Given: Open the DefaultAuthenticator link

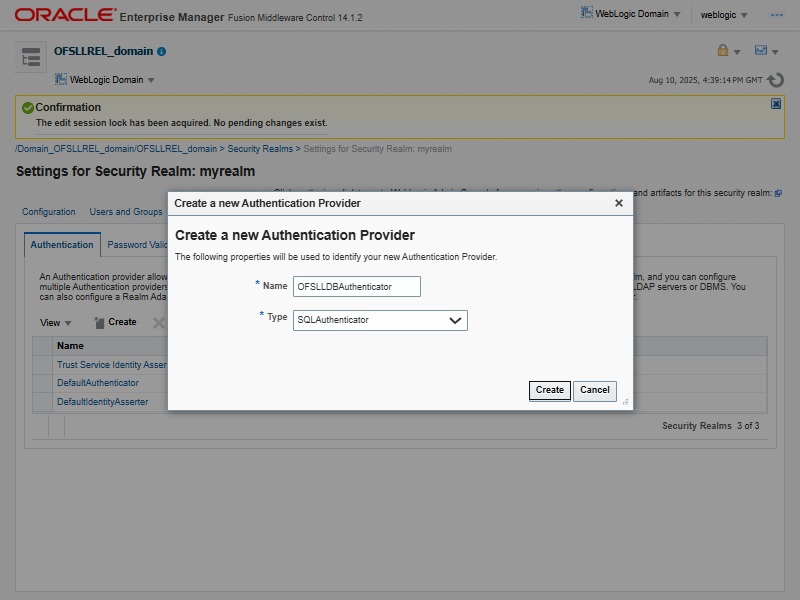Looking at the screenshot, I should pos(98,383).
